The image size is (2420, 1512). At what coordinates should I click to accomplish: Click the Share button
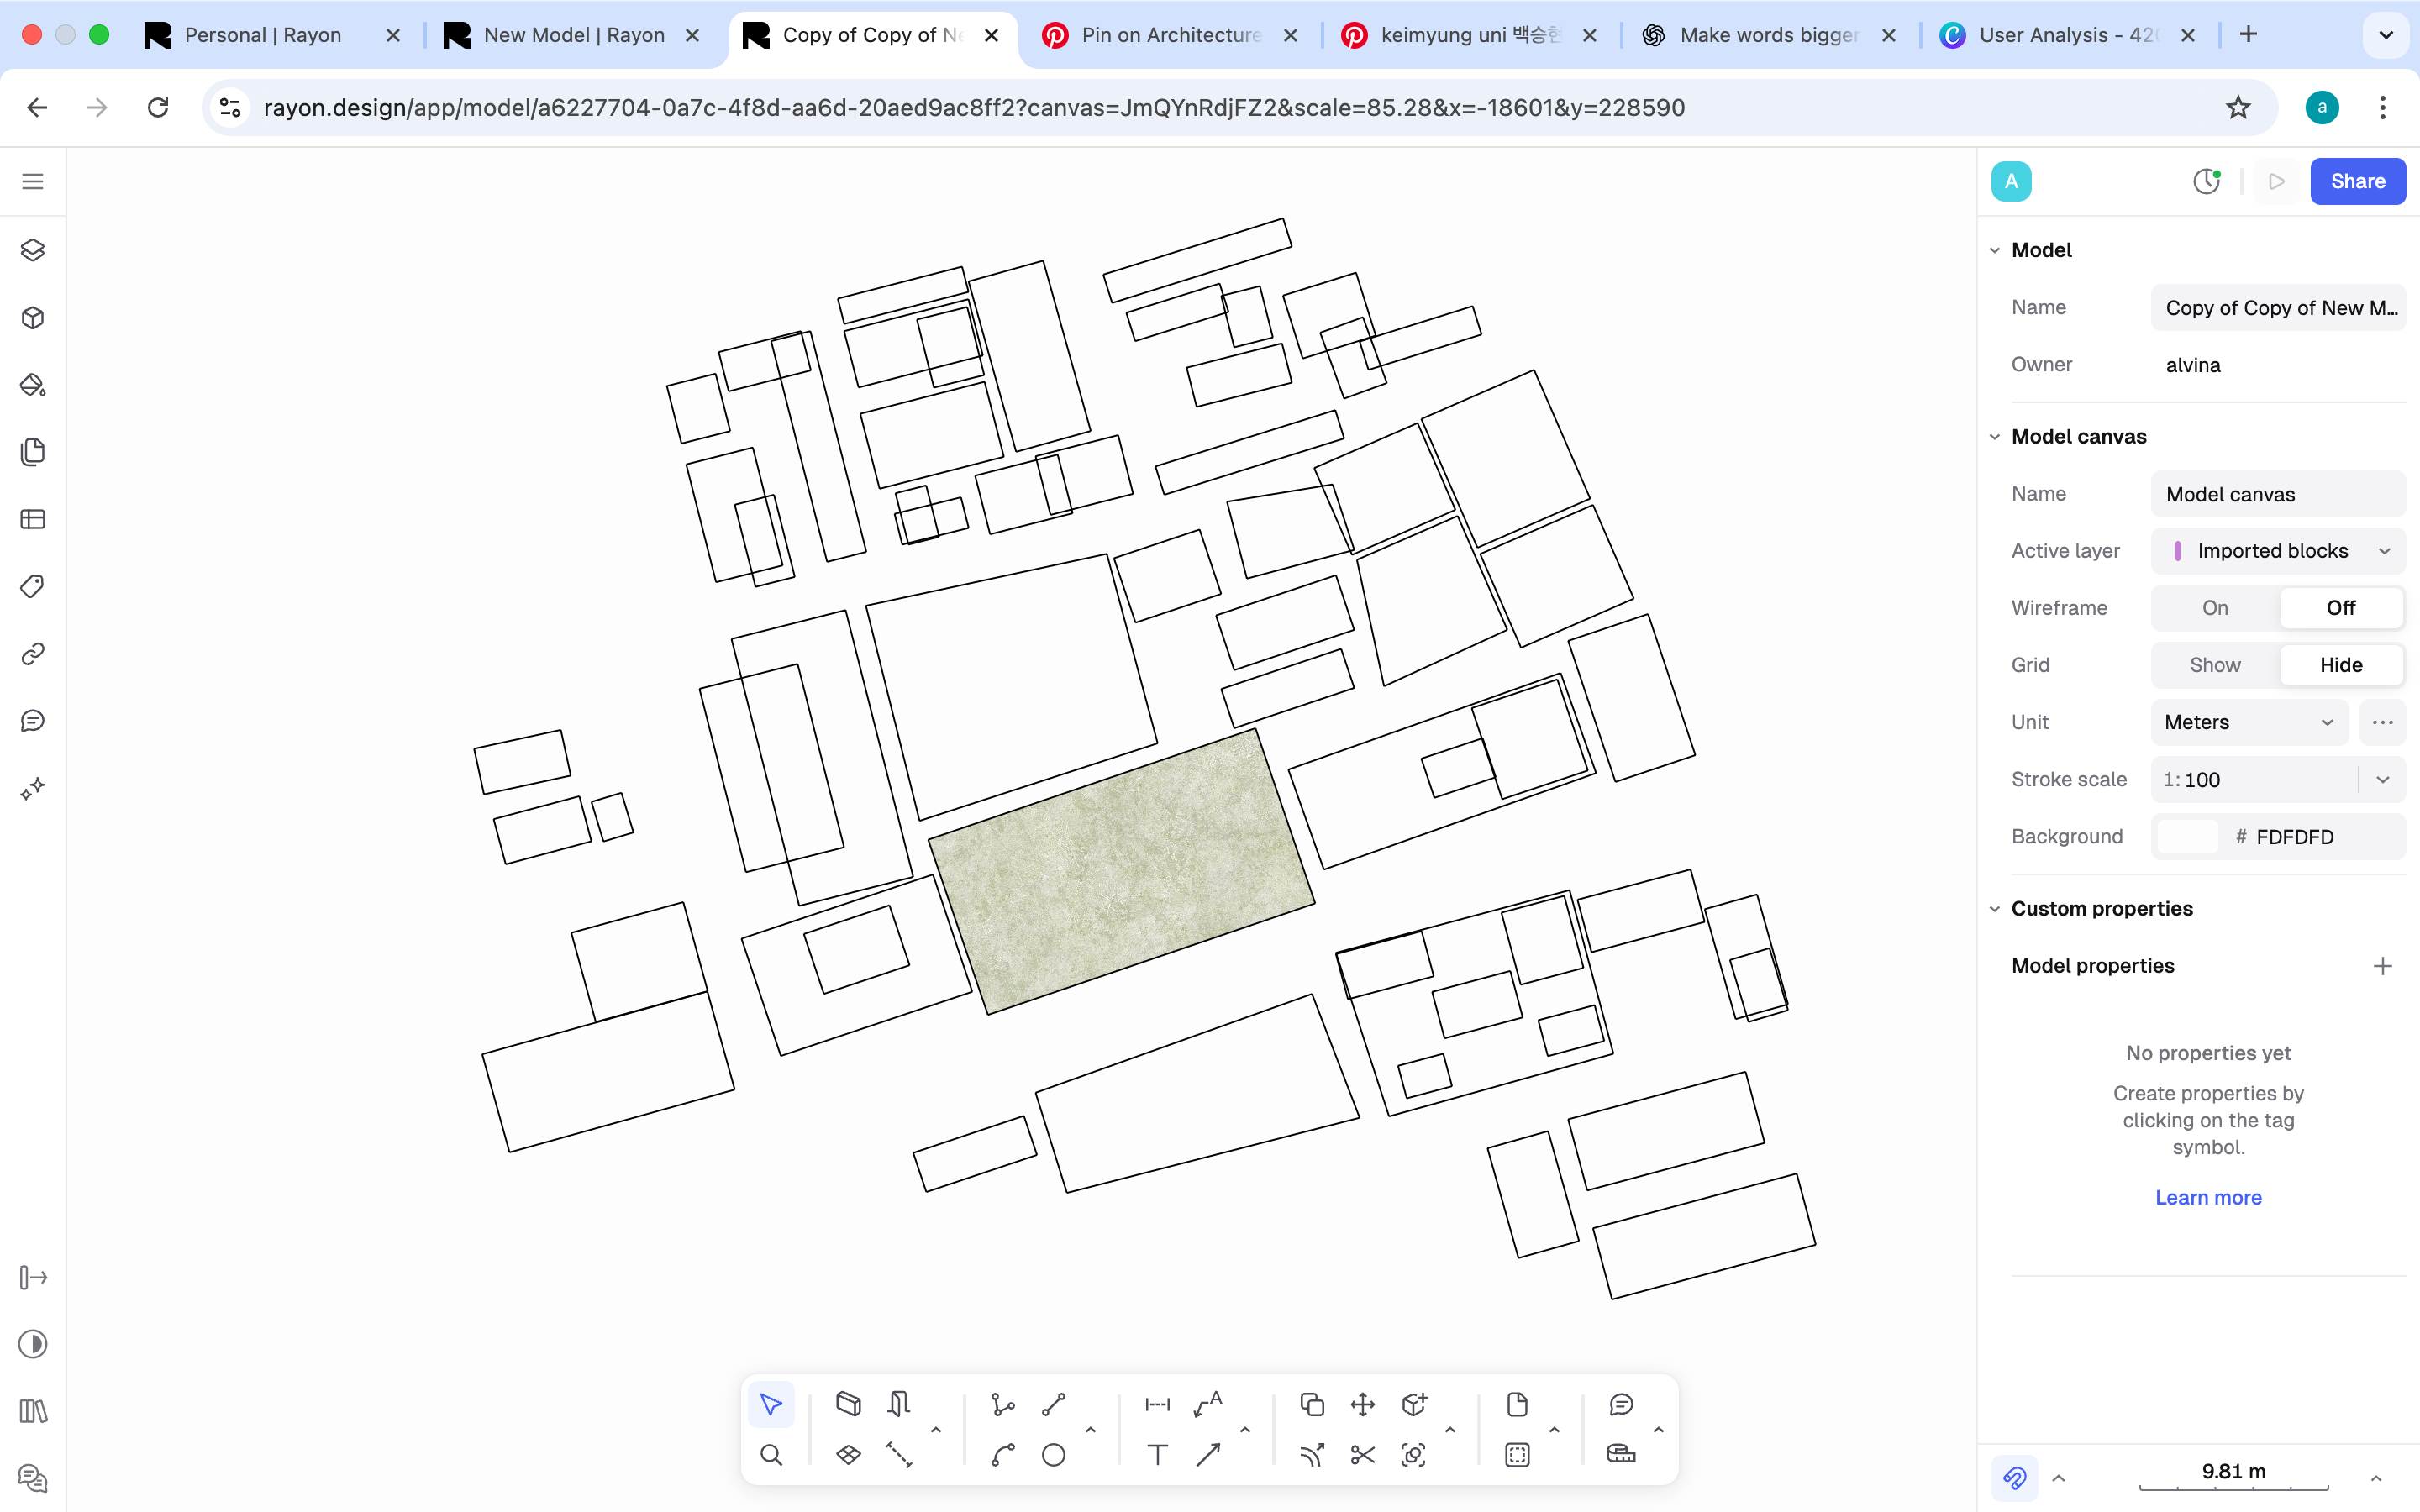(2357, 181)
